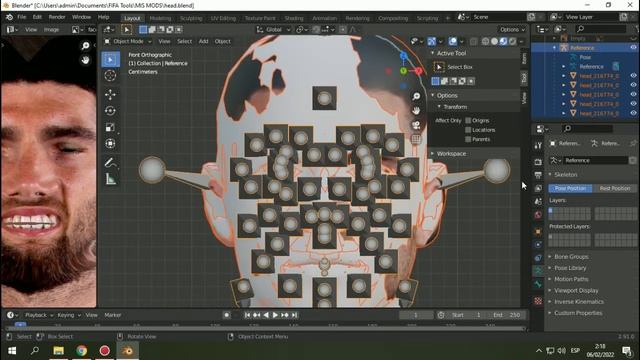Viewport: 640px width, 360px height.
Task: Toggle camera view icon in viewport
Action: pos(416,125)
